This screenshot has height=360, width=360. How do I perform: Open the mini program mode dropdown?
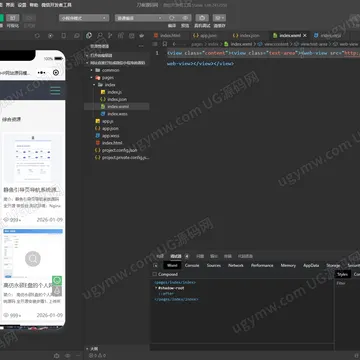tap(84, 18)
